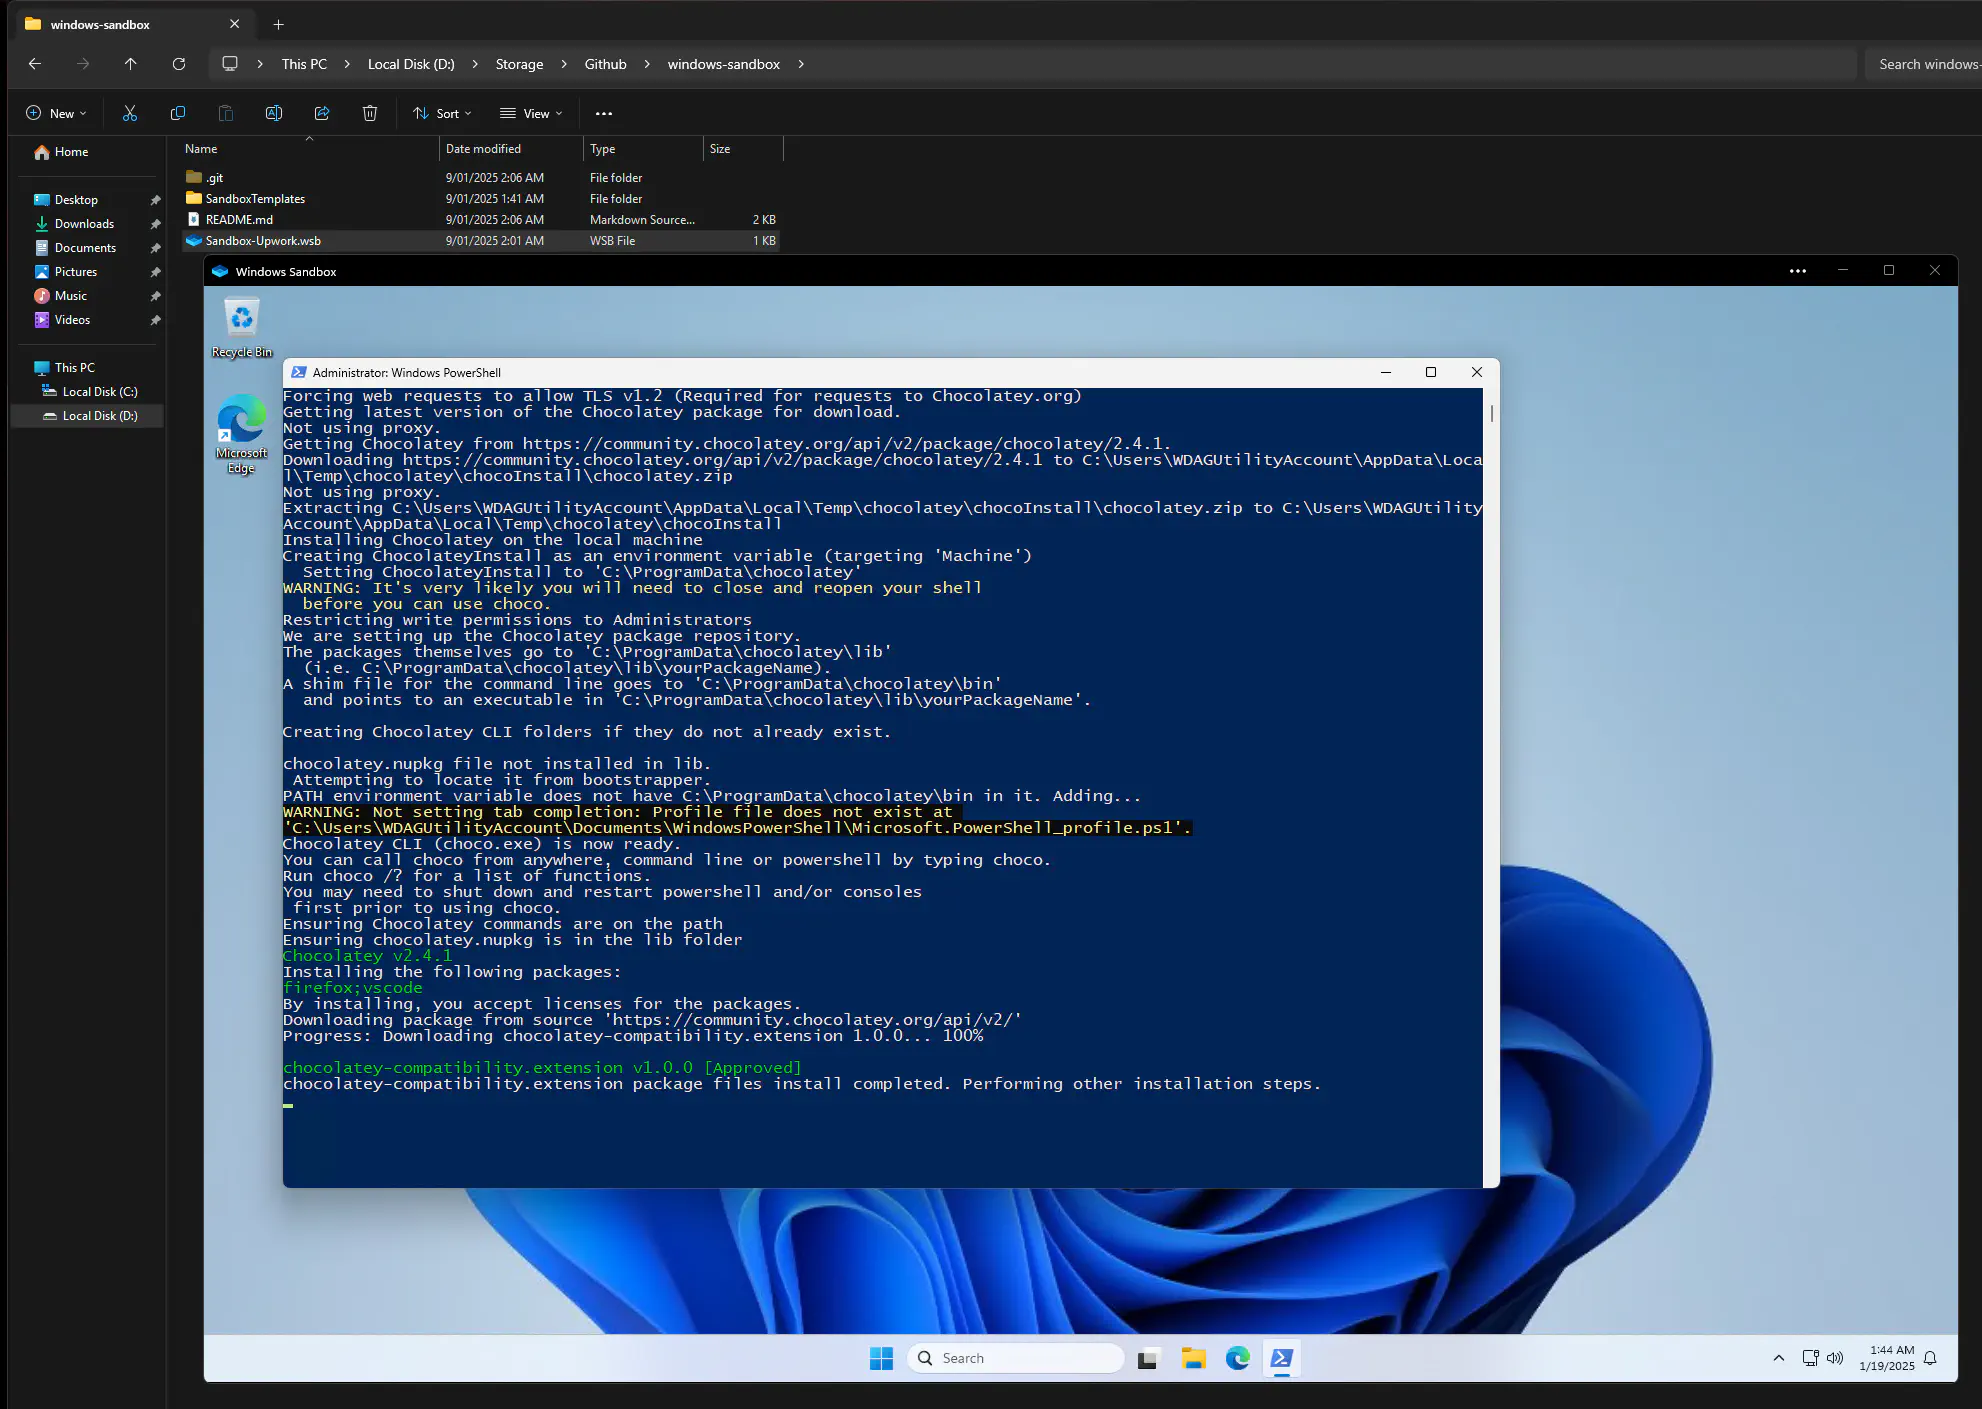Click Github in the breadcrumb path
Screen dimensions: 1982x1409
coord(605,64)
